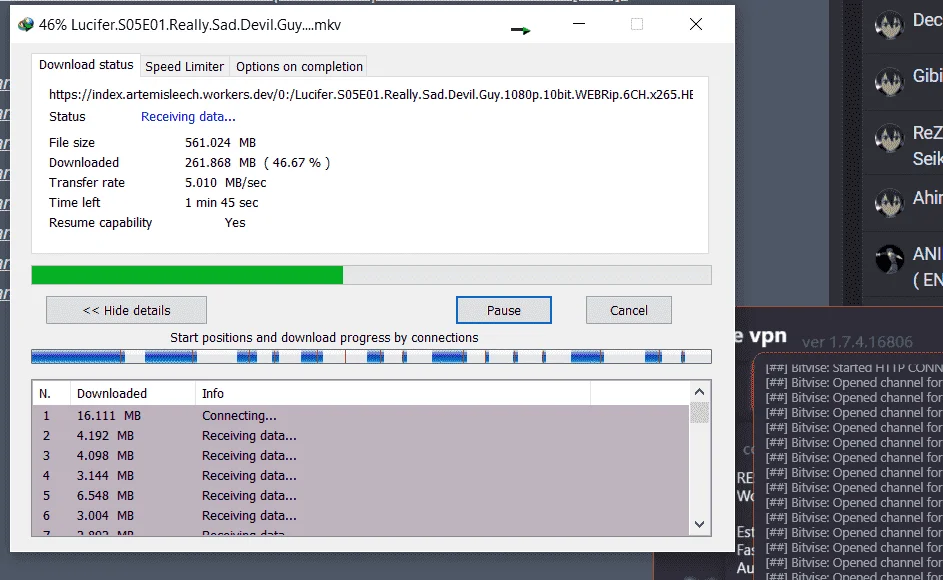Viewport: 943px width, 580px height.
Task: Select connection row 2 with 4.192 MB
Action: point(360,436)
